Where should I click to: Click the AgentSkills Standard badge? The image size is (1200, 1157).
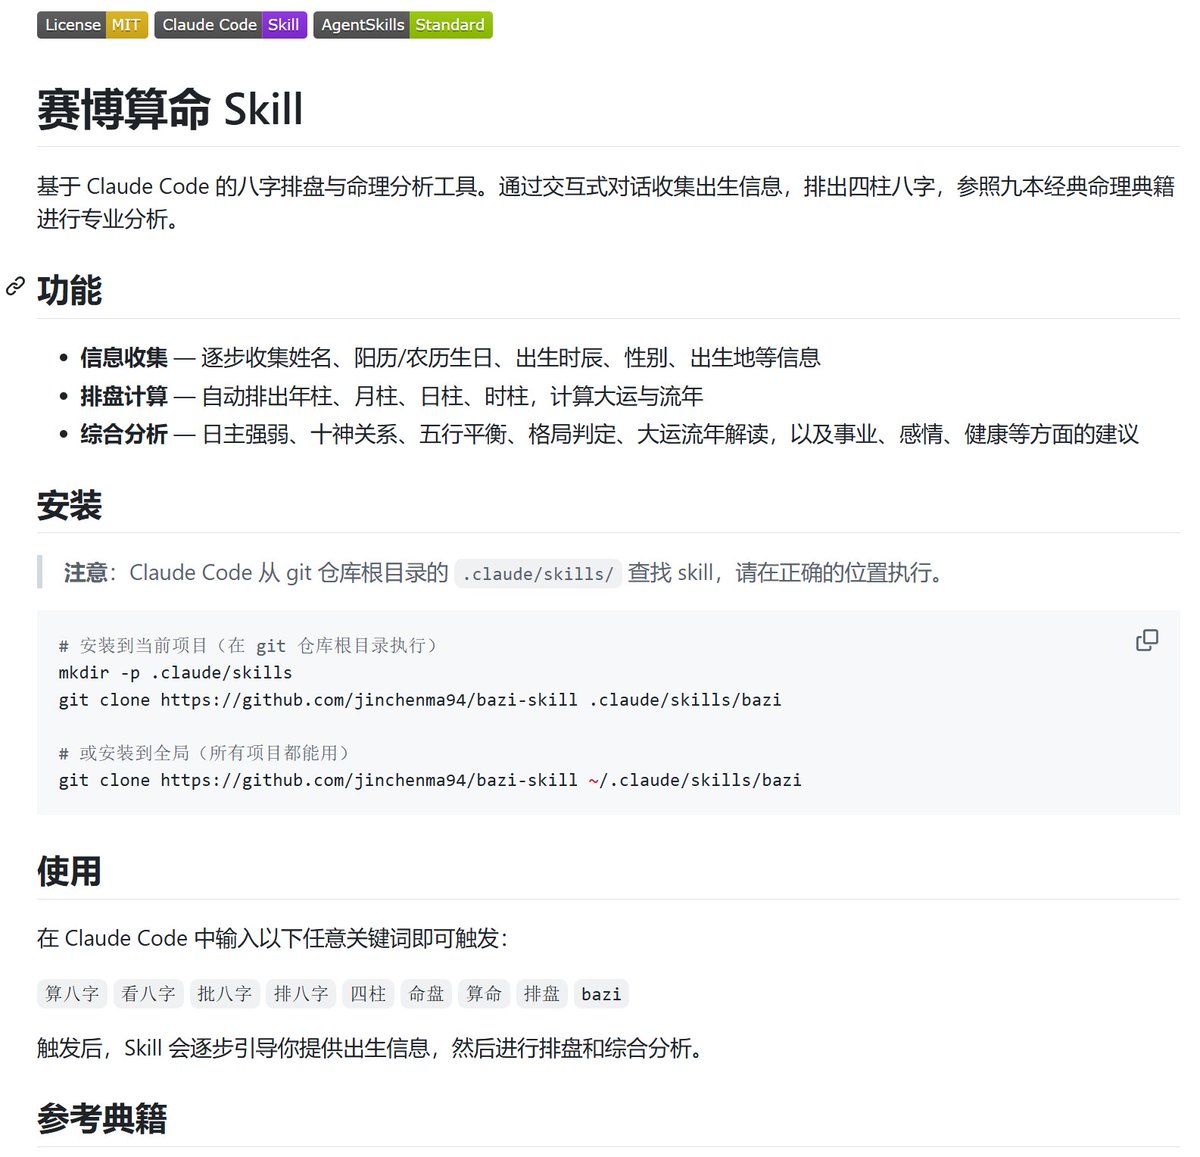(x=403, y=25)
